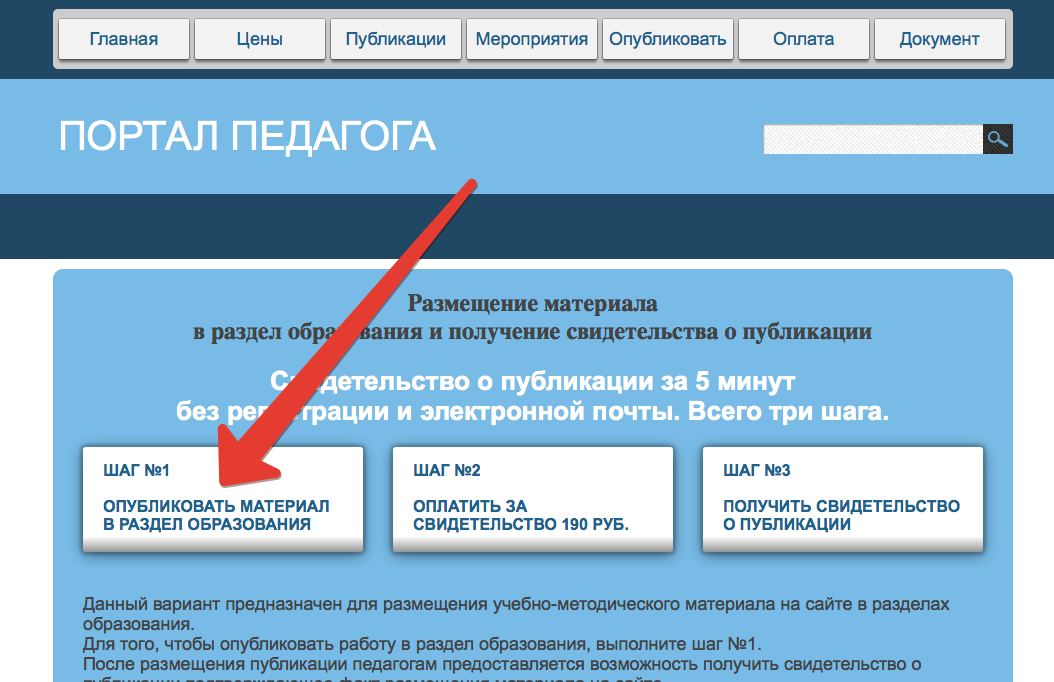This screenshot has width=1054, height=682.
Task: Click the line starting После размещения публикации
Action: (x=501, y=664)
